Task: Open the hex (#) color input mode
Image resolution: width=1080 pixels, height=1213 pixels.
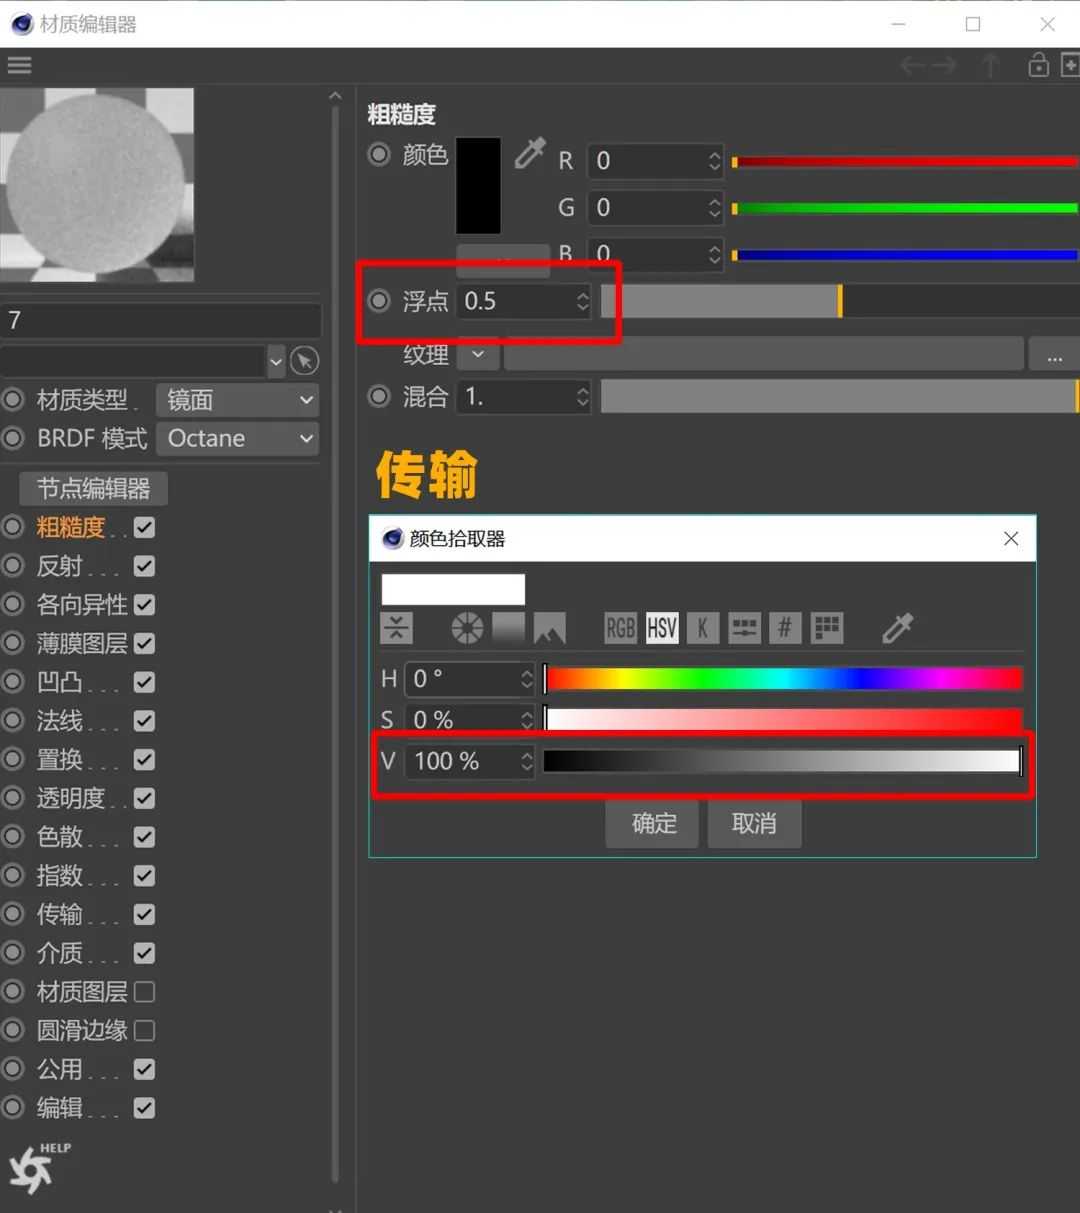Action: [x=785, y=628]
